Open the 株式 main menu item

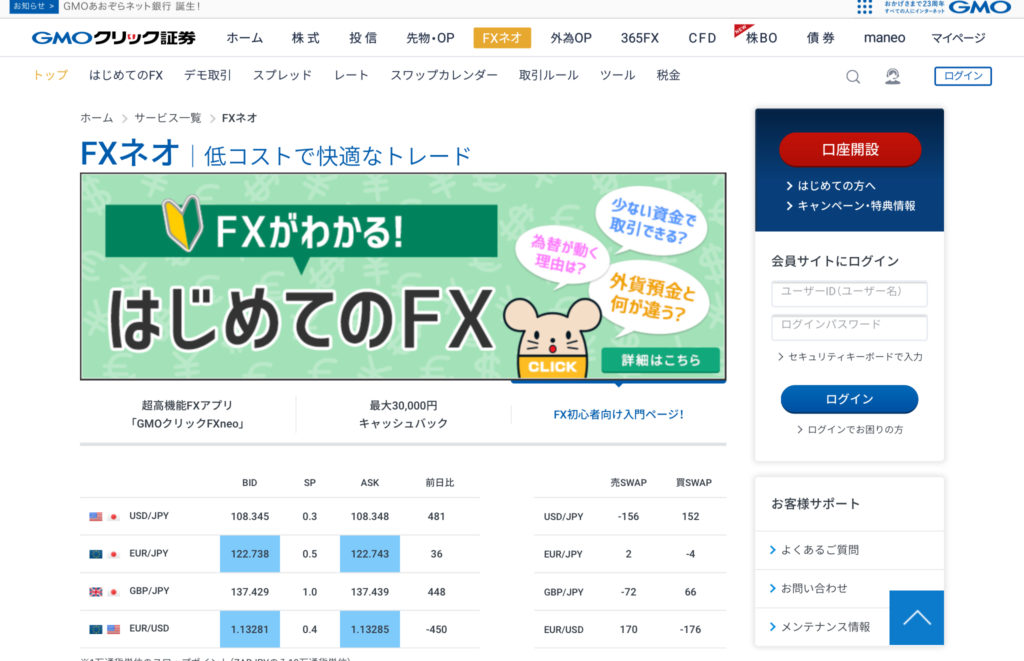pyautogui.click(x=306, y=38)
